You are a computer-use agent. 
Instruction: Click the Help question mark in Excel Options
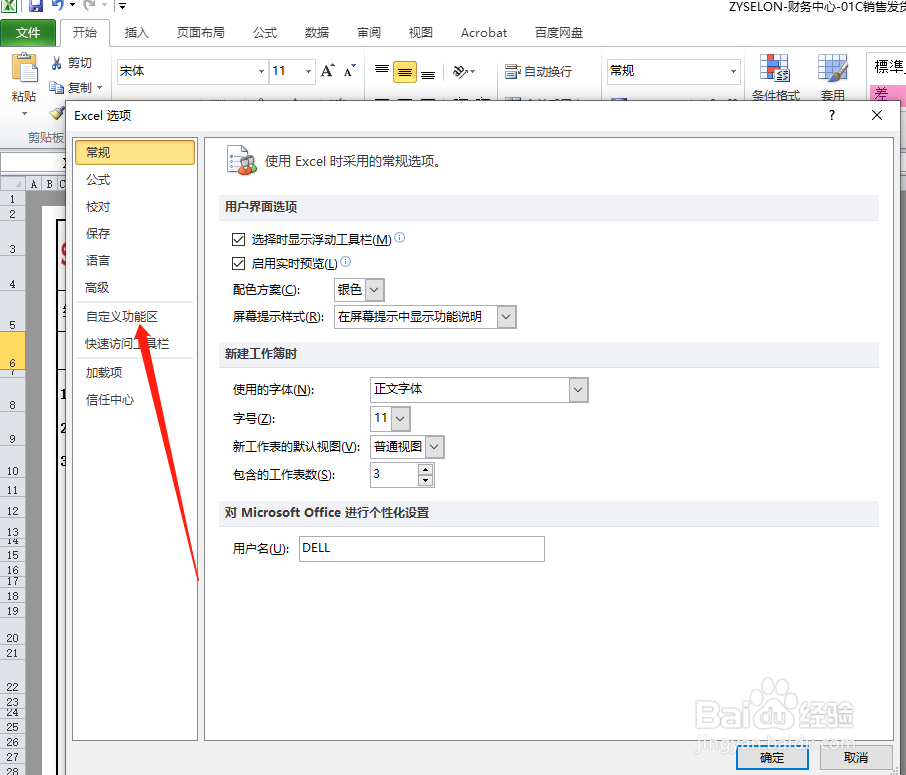tap(831, 115)
